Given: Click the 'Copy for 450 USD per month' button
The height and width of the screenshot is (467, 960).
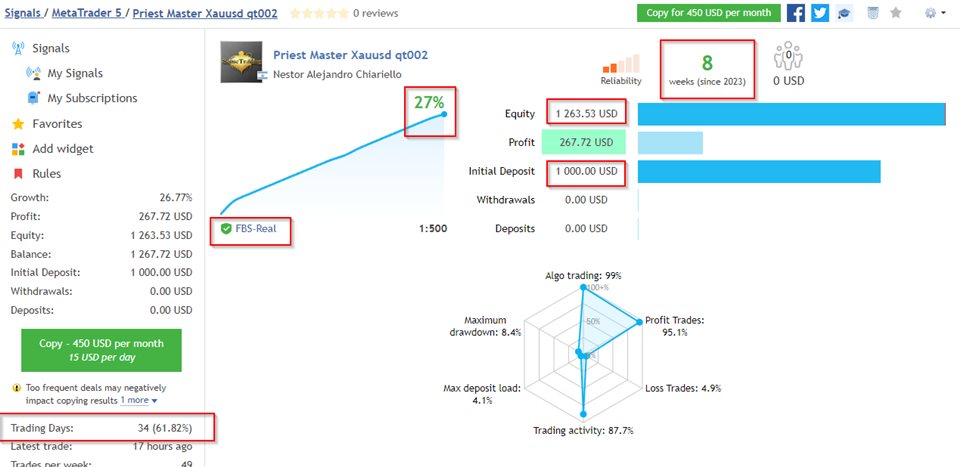Looking at the screenshot, I should coord(708,13).
